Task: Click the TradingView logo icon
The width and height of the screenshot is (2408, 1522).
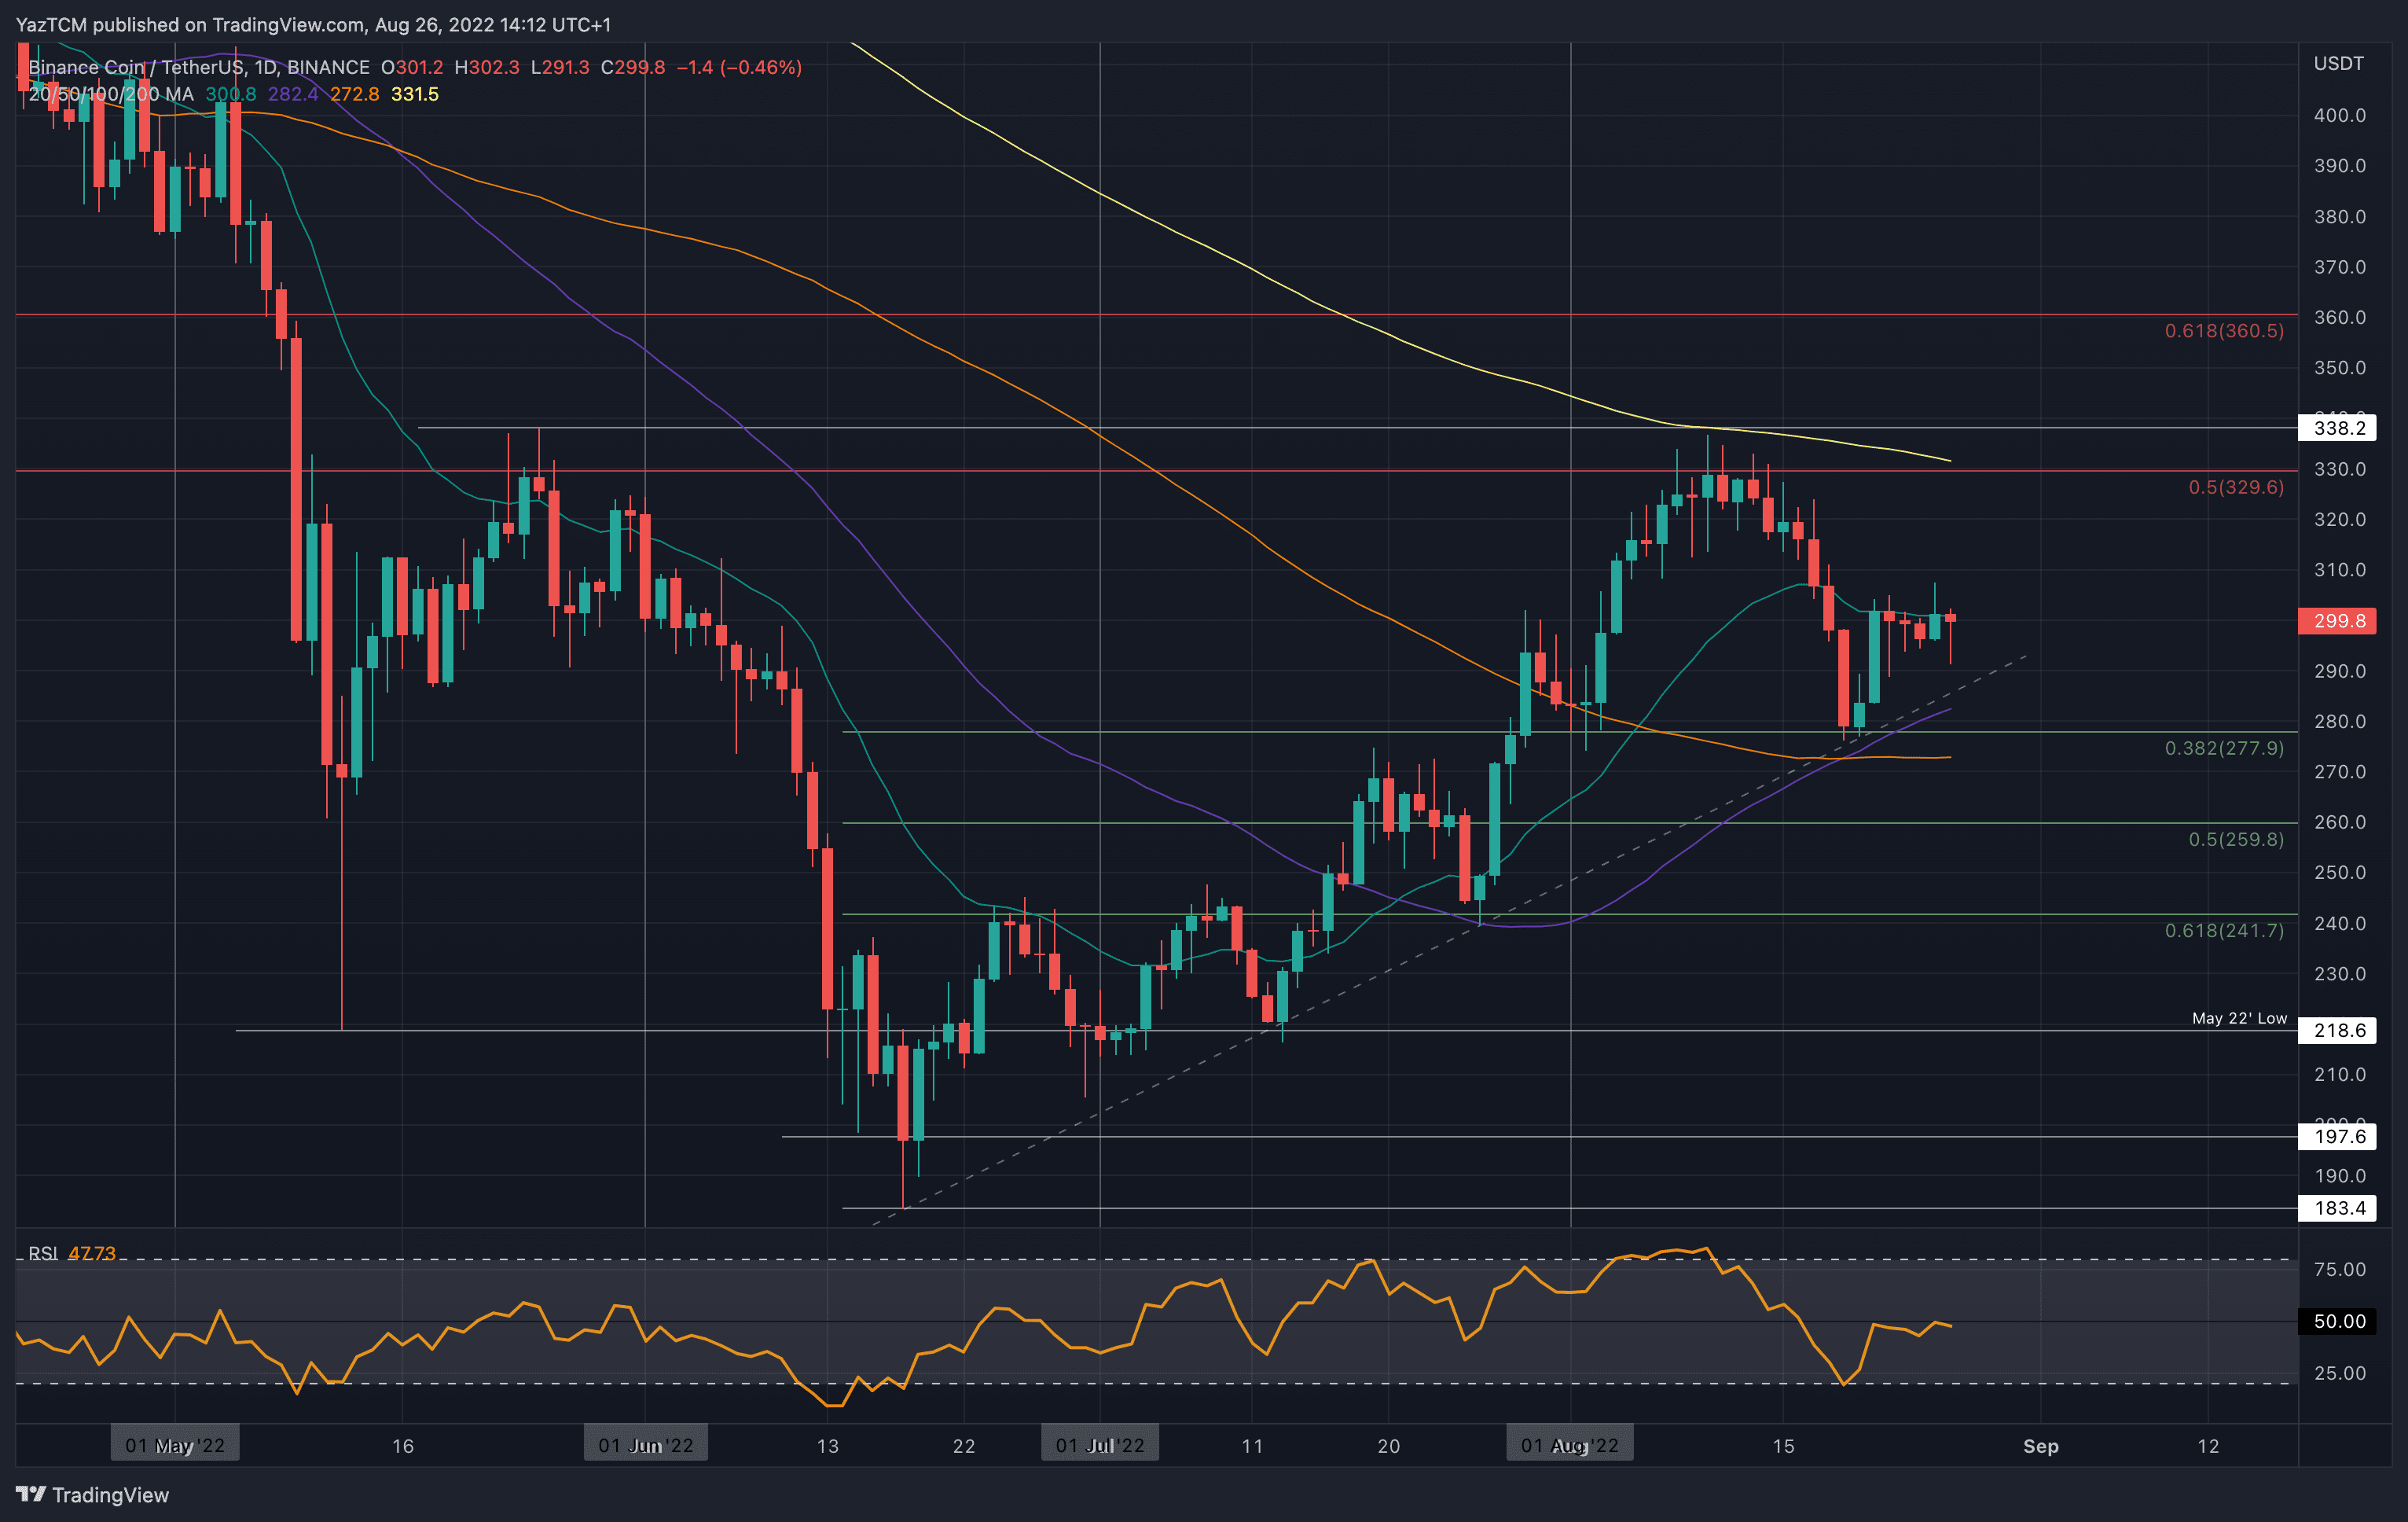Action: coord(30,1494)
